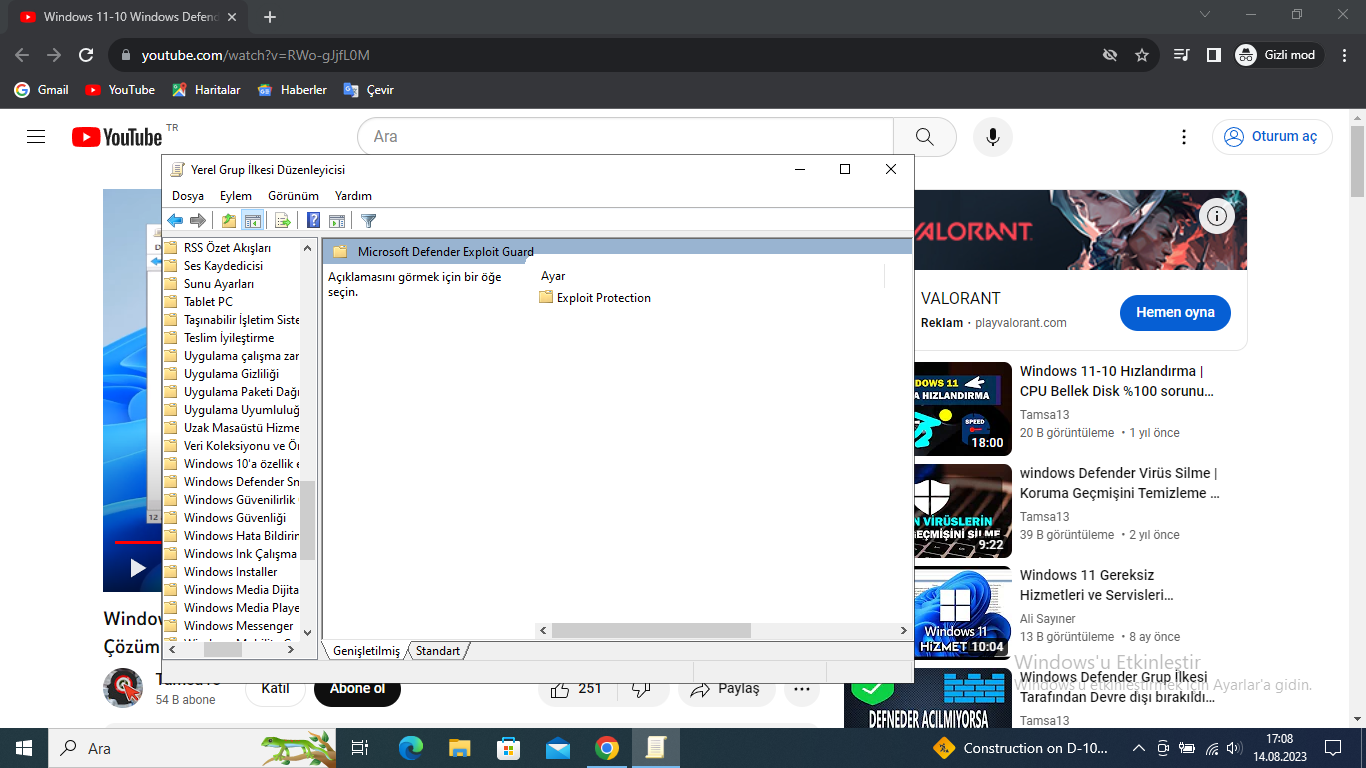Click the Hemen oyna ad button

[x=1175, y=312]
